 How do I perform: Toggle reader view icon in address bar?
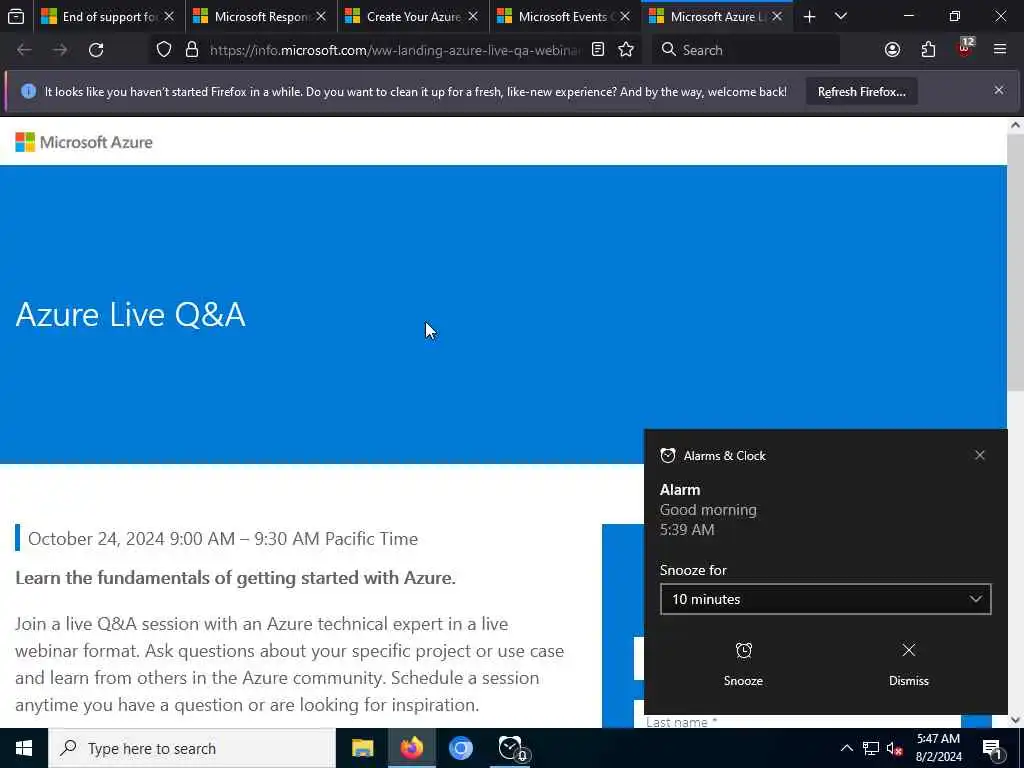point(598,50)
